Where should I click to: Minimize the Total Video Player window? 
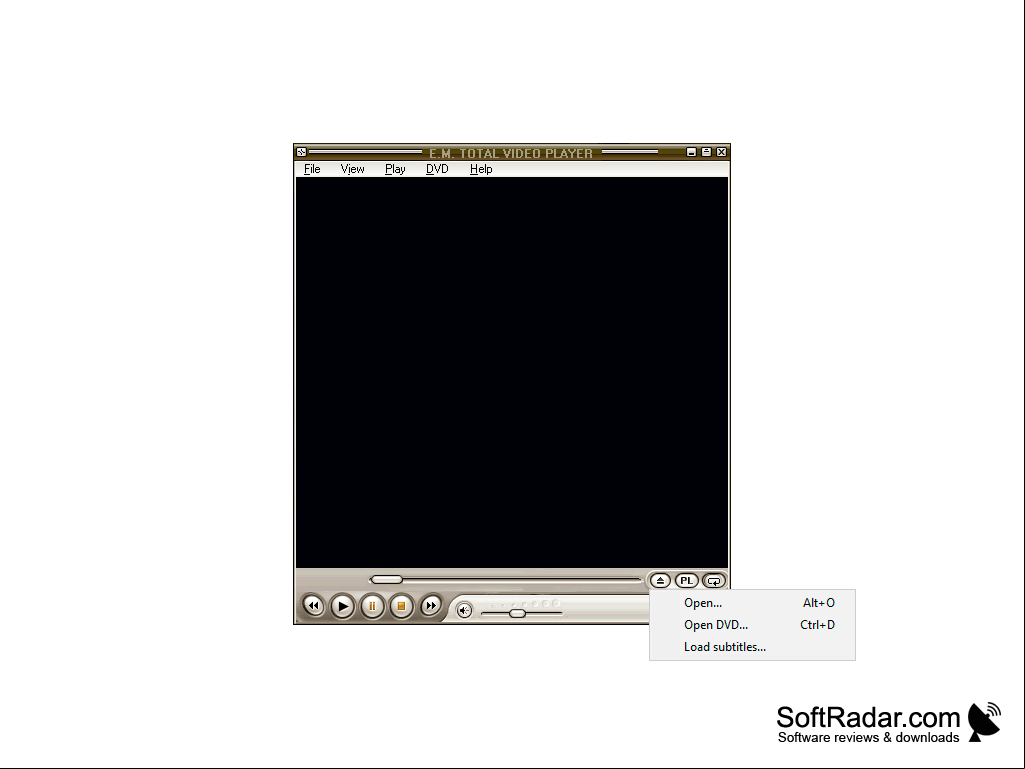pos(691,152)
